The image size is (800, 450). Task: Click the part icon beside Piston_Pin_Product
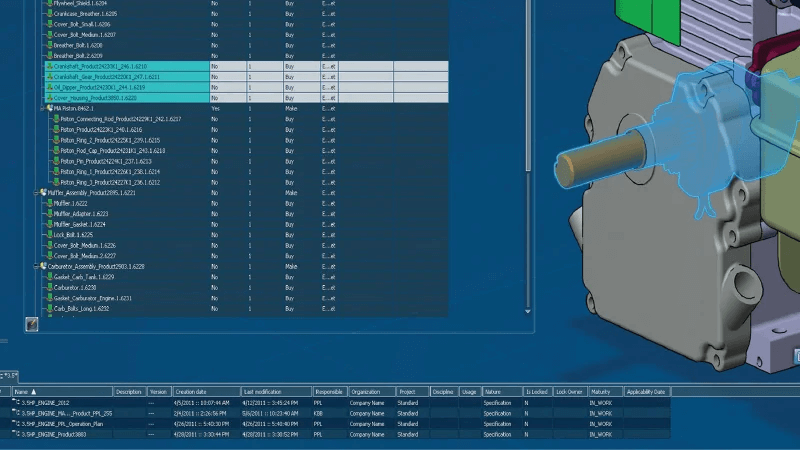tap(57, 161)
